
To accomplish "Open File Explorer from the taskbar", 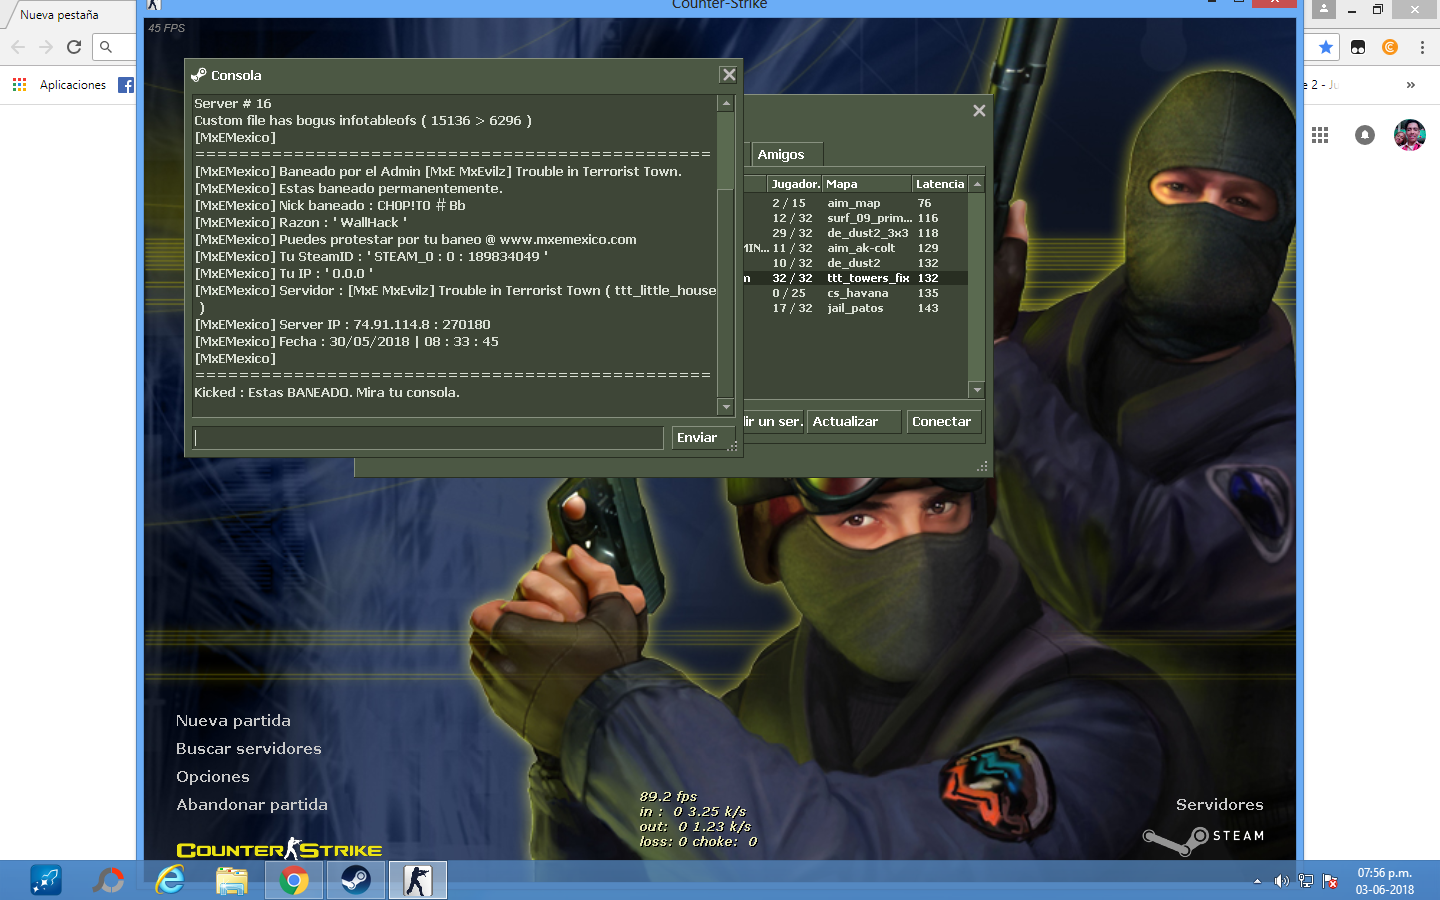I will click(x=232, y=880).
